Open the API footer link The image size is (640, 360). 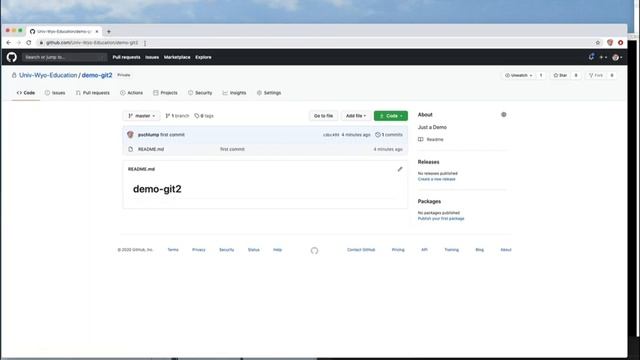(424, 250)
